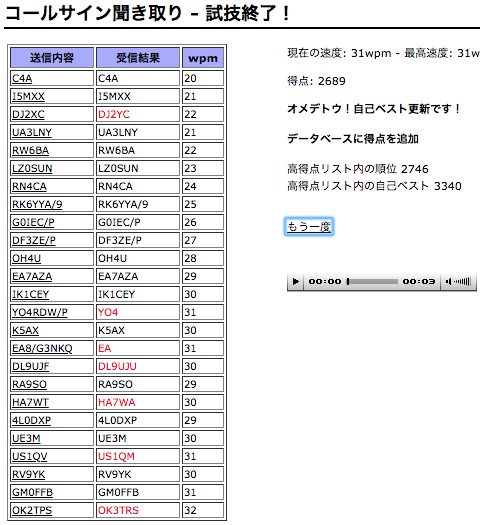Viewport: 480px width, 525px height.
Task: Open sent callsign RA9SO link
Action: click(29, 384)
